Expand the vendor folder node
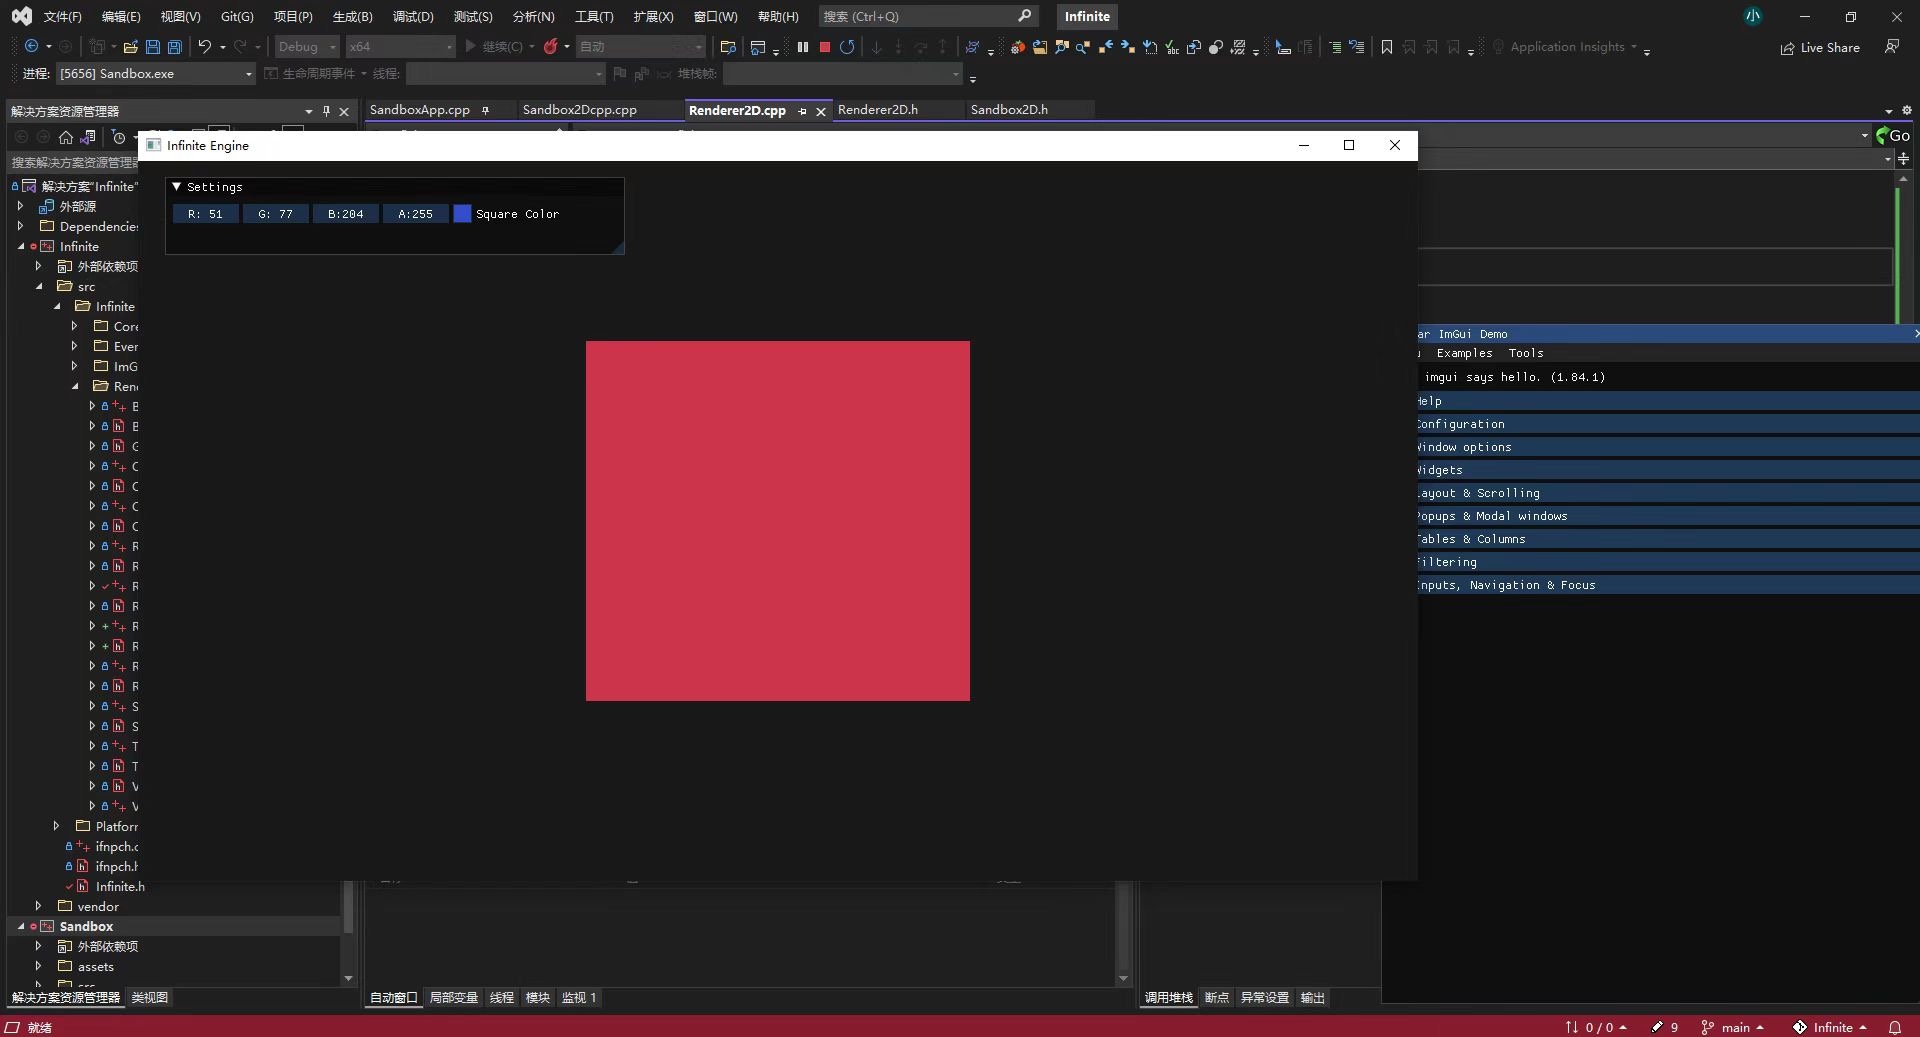The height and width of the screenshot is (1037, 1920). pyautogui.click(x=39, y=906)
